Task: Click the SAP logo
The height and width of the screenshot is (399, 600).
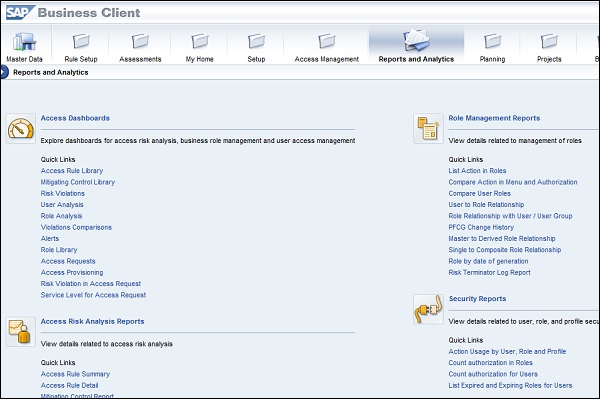Action: point(20,12)
